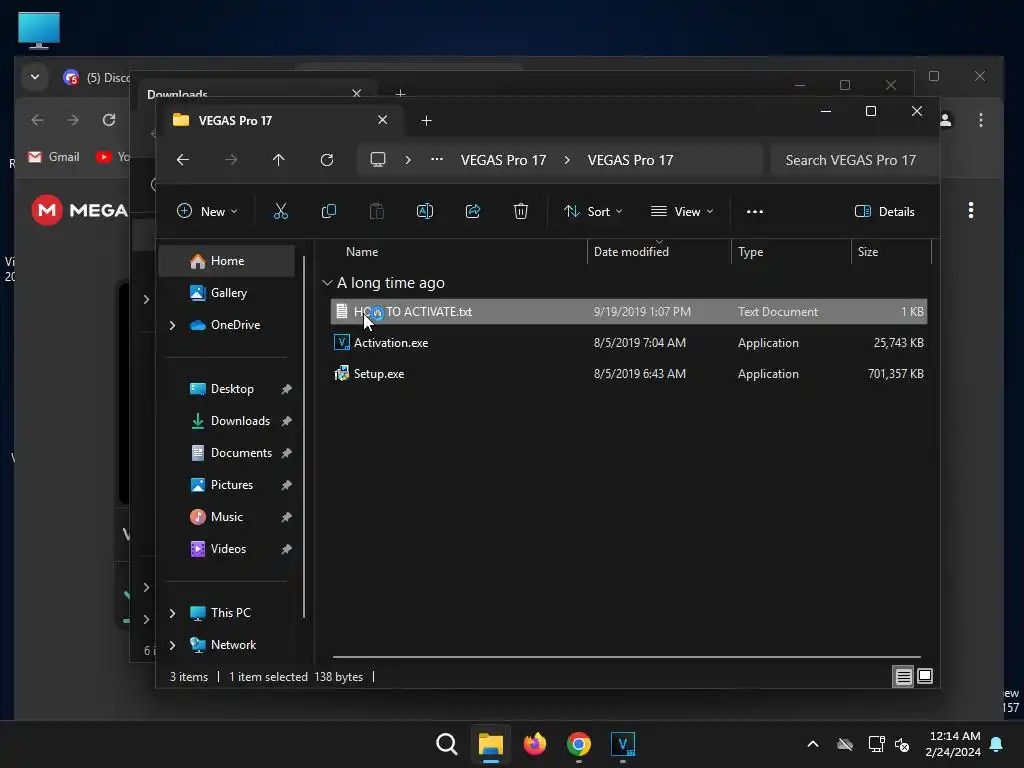Viewport: 1024px width, 768px height.
Task: Open Gallery in the navigation pane
Action: (x=227, y=293)
